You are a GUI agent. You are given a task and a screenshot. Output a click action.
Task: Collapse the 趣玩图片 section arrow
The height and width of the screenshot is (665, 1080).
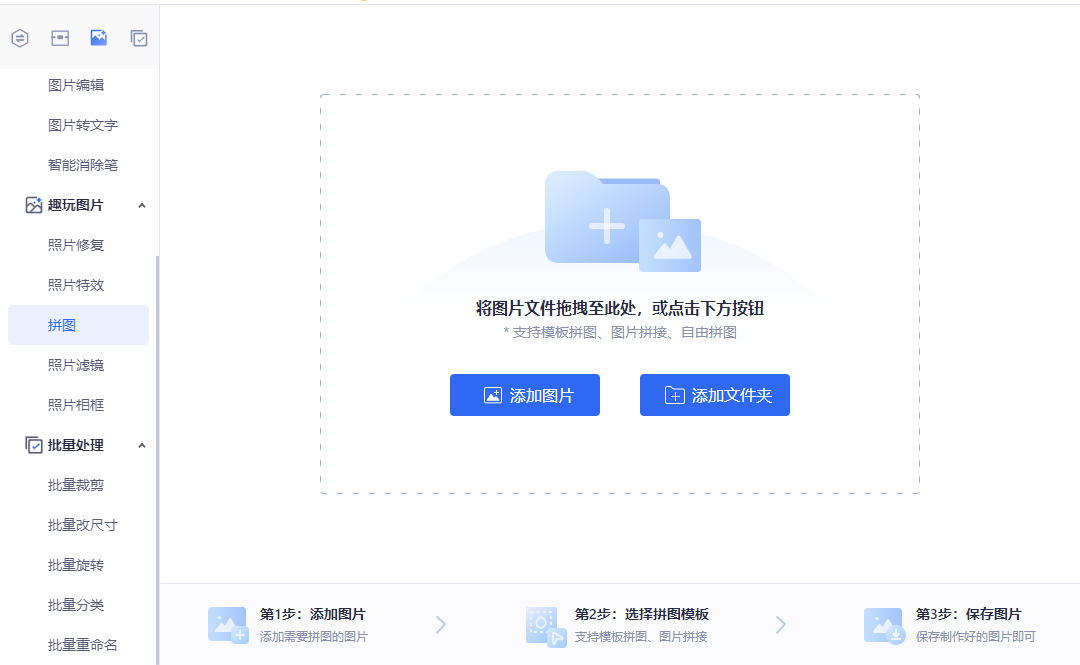142,205
